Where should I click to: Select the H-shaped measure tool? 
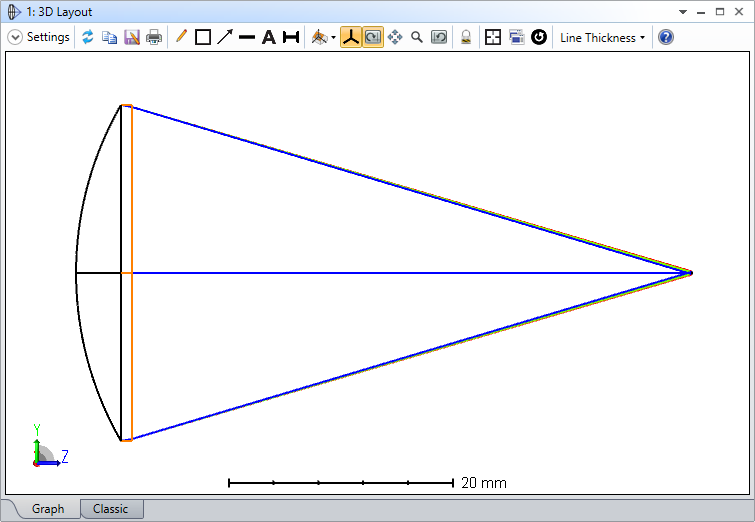coord(291,37)
